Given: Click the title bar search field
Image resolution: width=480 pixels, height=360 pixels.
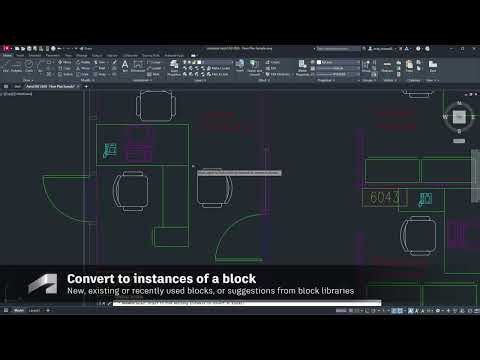Looking at the screenshot, I should click(x=337, y=49).
